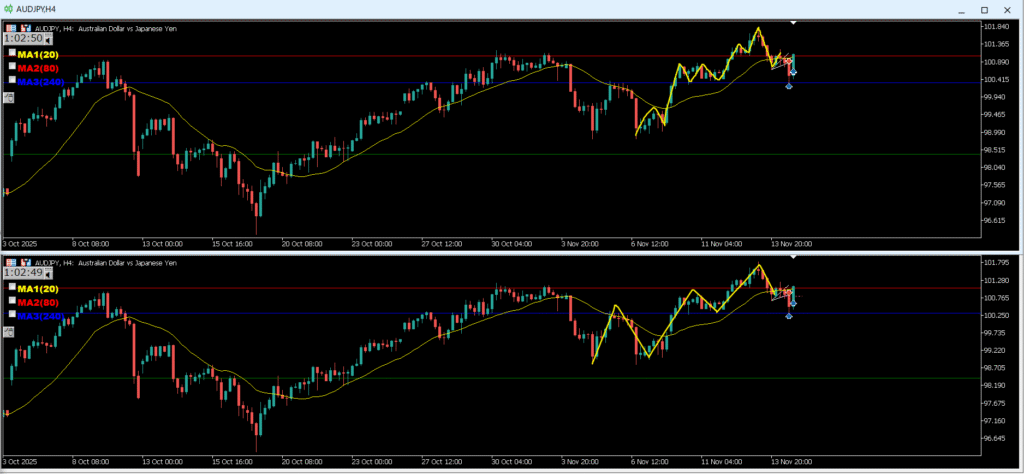The width and height of the screenshot is (1024, 474).
Task: Click the white chart shift triangle in bottom chart
Action: (793, 257)
